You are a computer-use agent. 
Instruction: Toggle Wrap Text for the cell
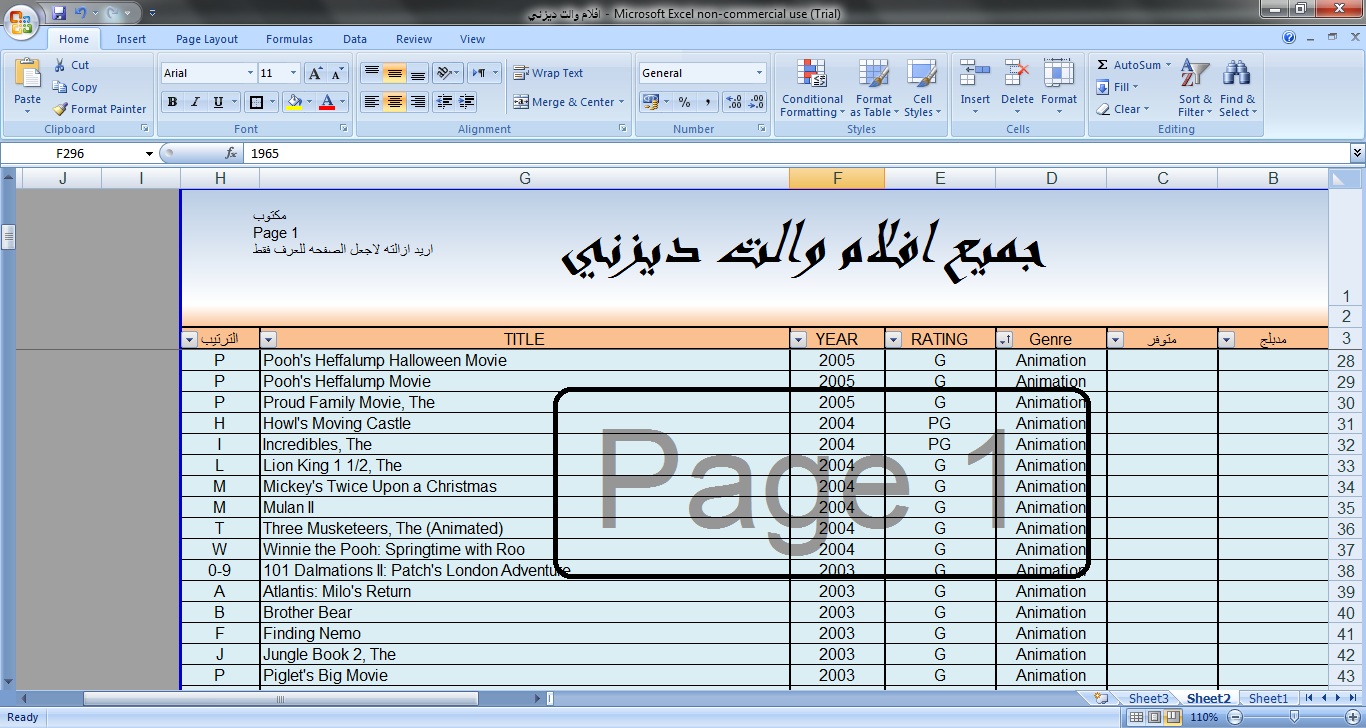pyautogui.click(x=548, y=73)
